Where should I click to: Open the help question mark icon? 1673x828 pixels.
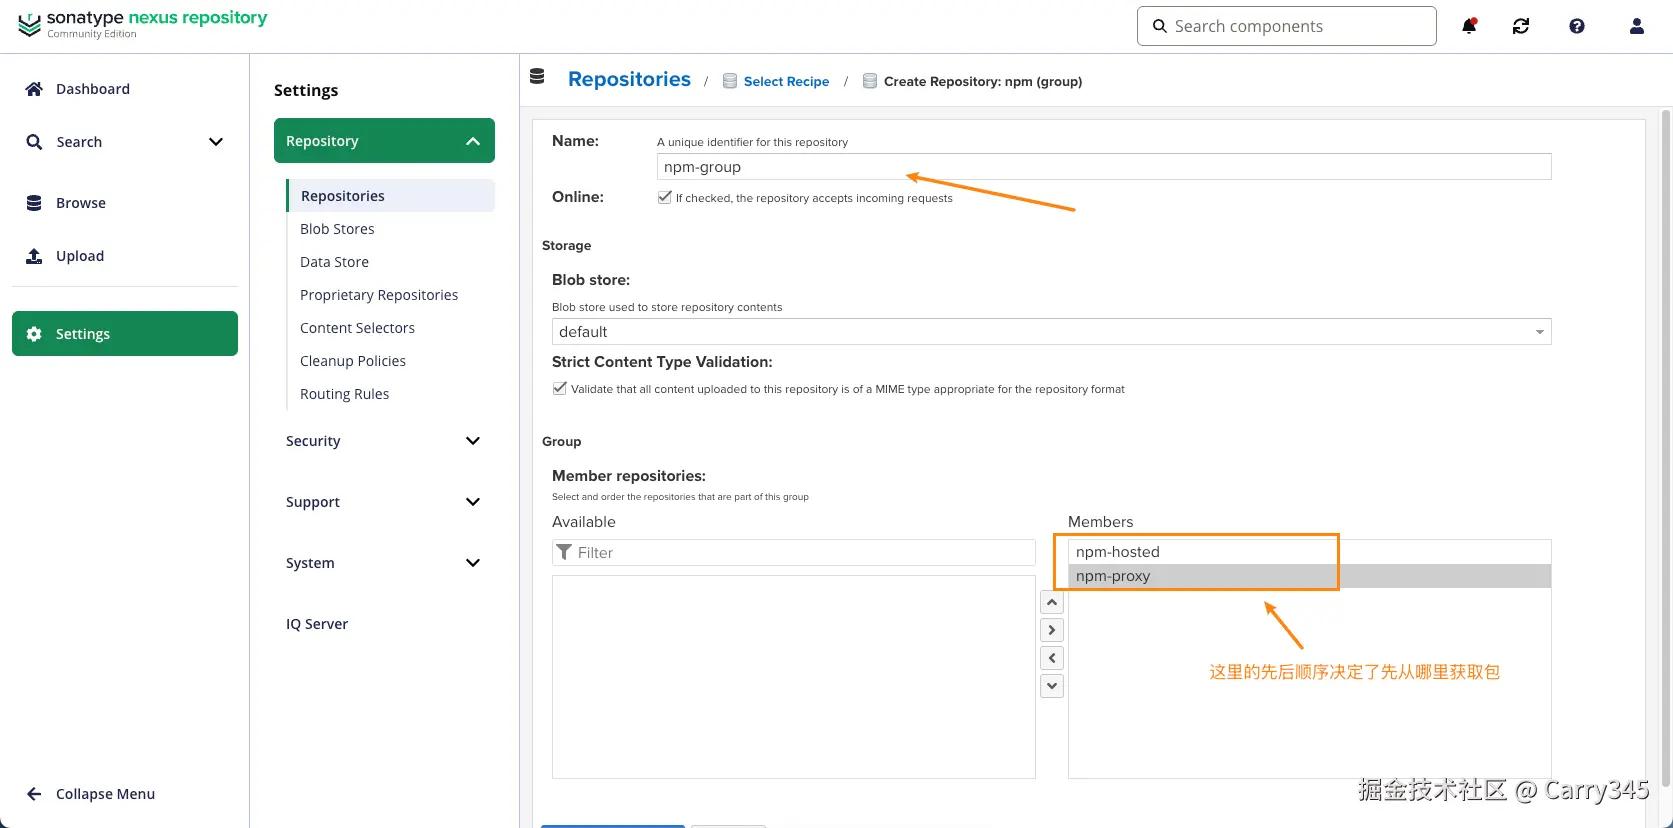1577,26
